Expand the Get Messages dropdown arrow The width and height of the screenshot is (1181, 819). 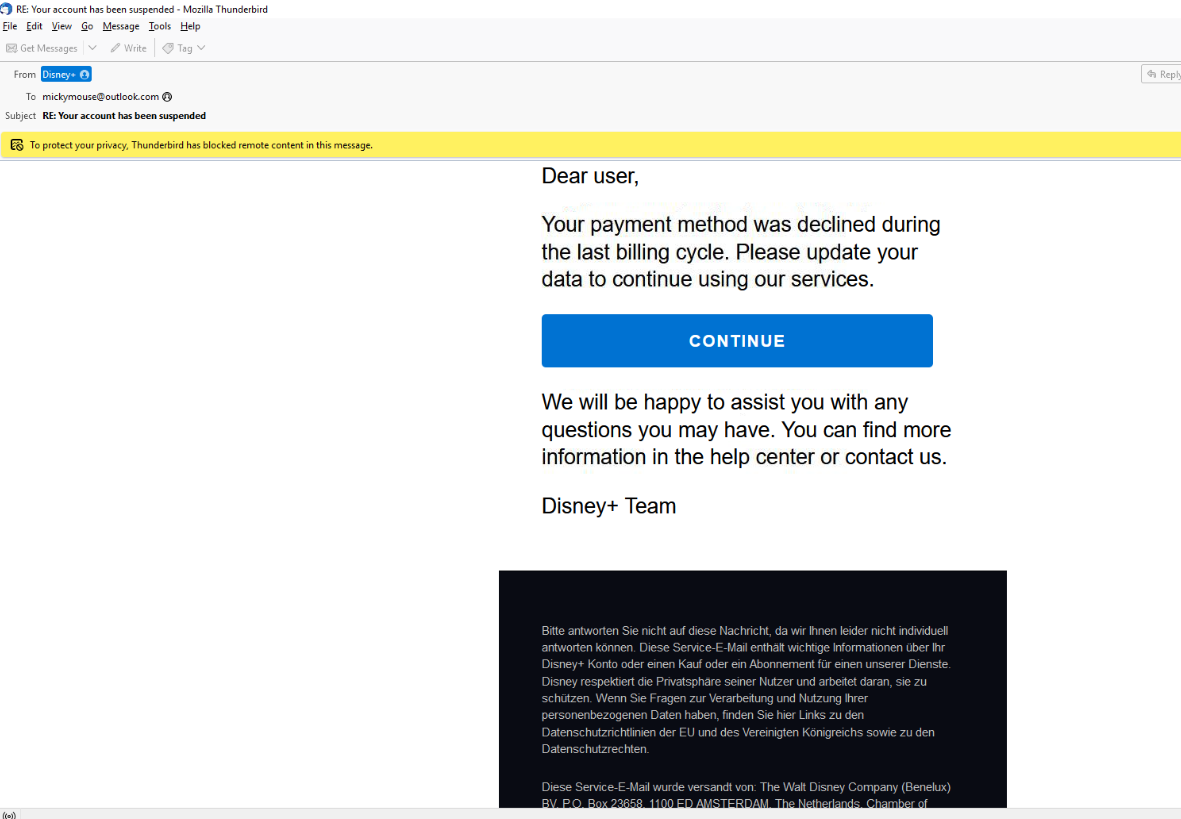93,48
